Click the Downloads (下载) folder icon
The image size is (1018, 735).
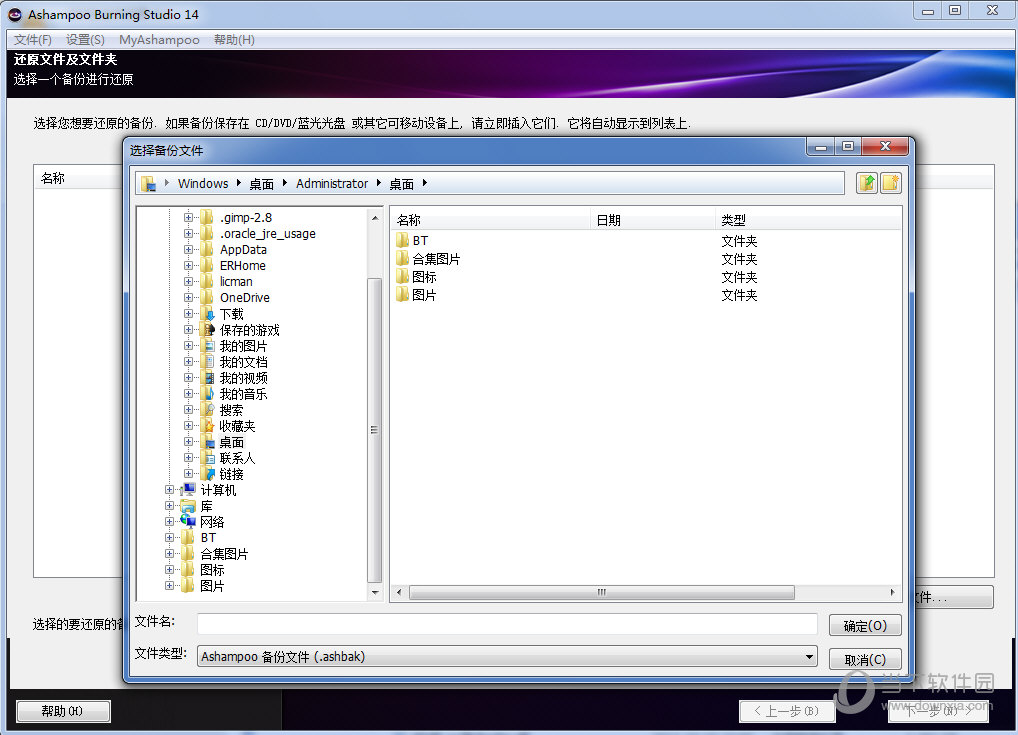[207, 314]
